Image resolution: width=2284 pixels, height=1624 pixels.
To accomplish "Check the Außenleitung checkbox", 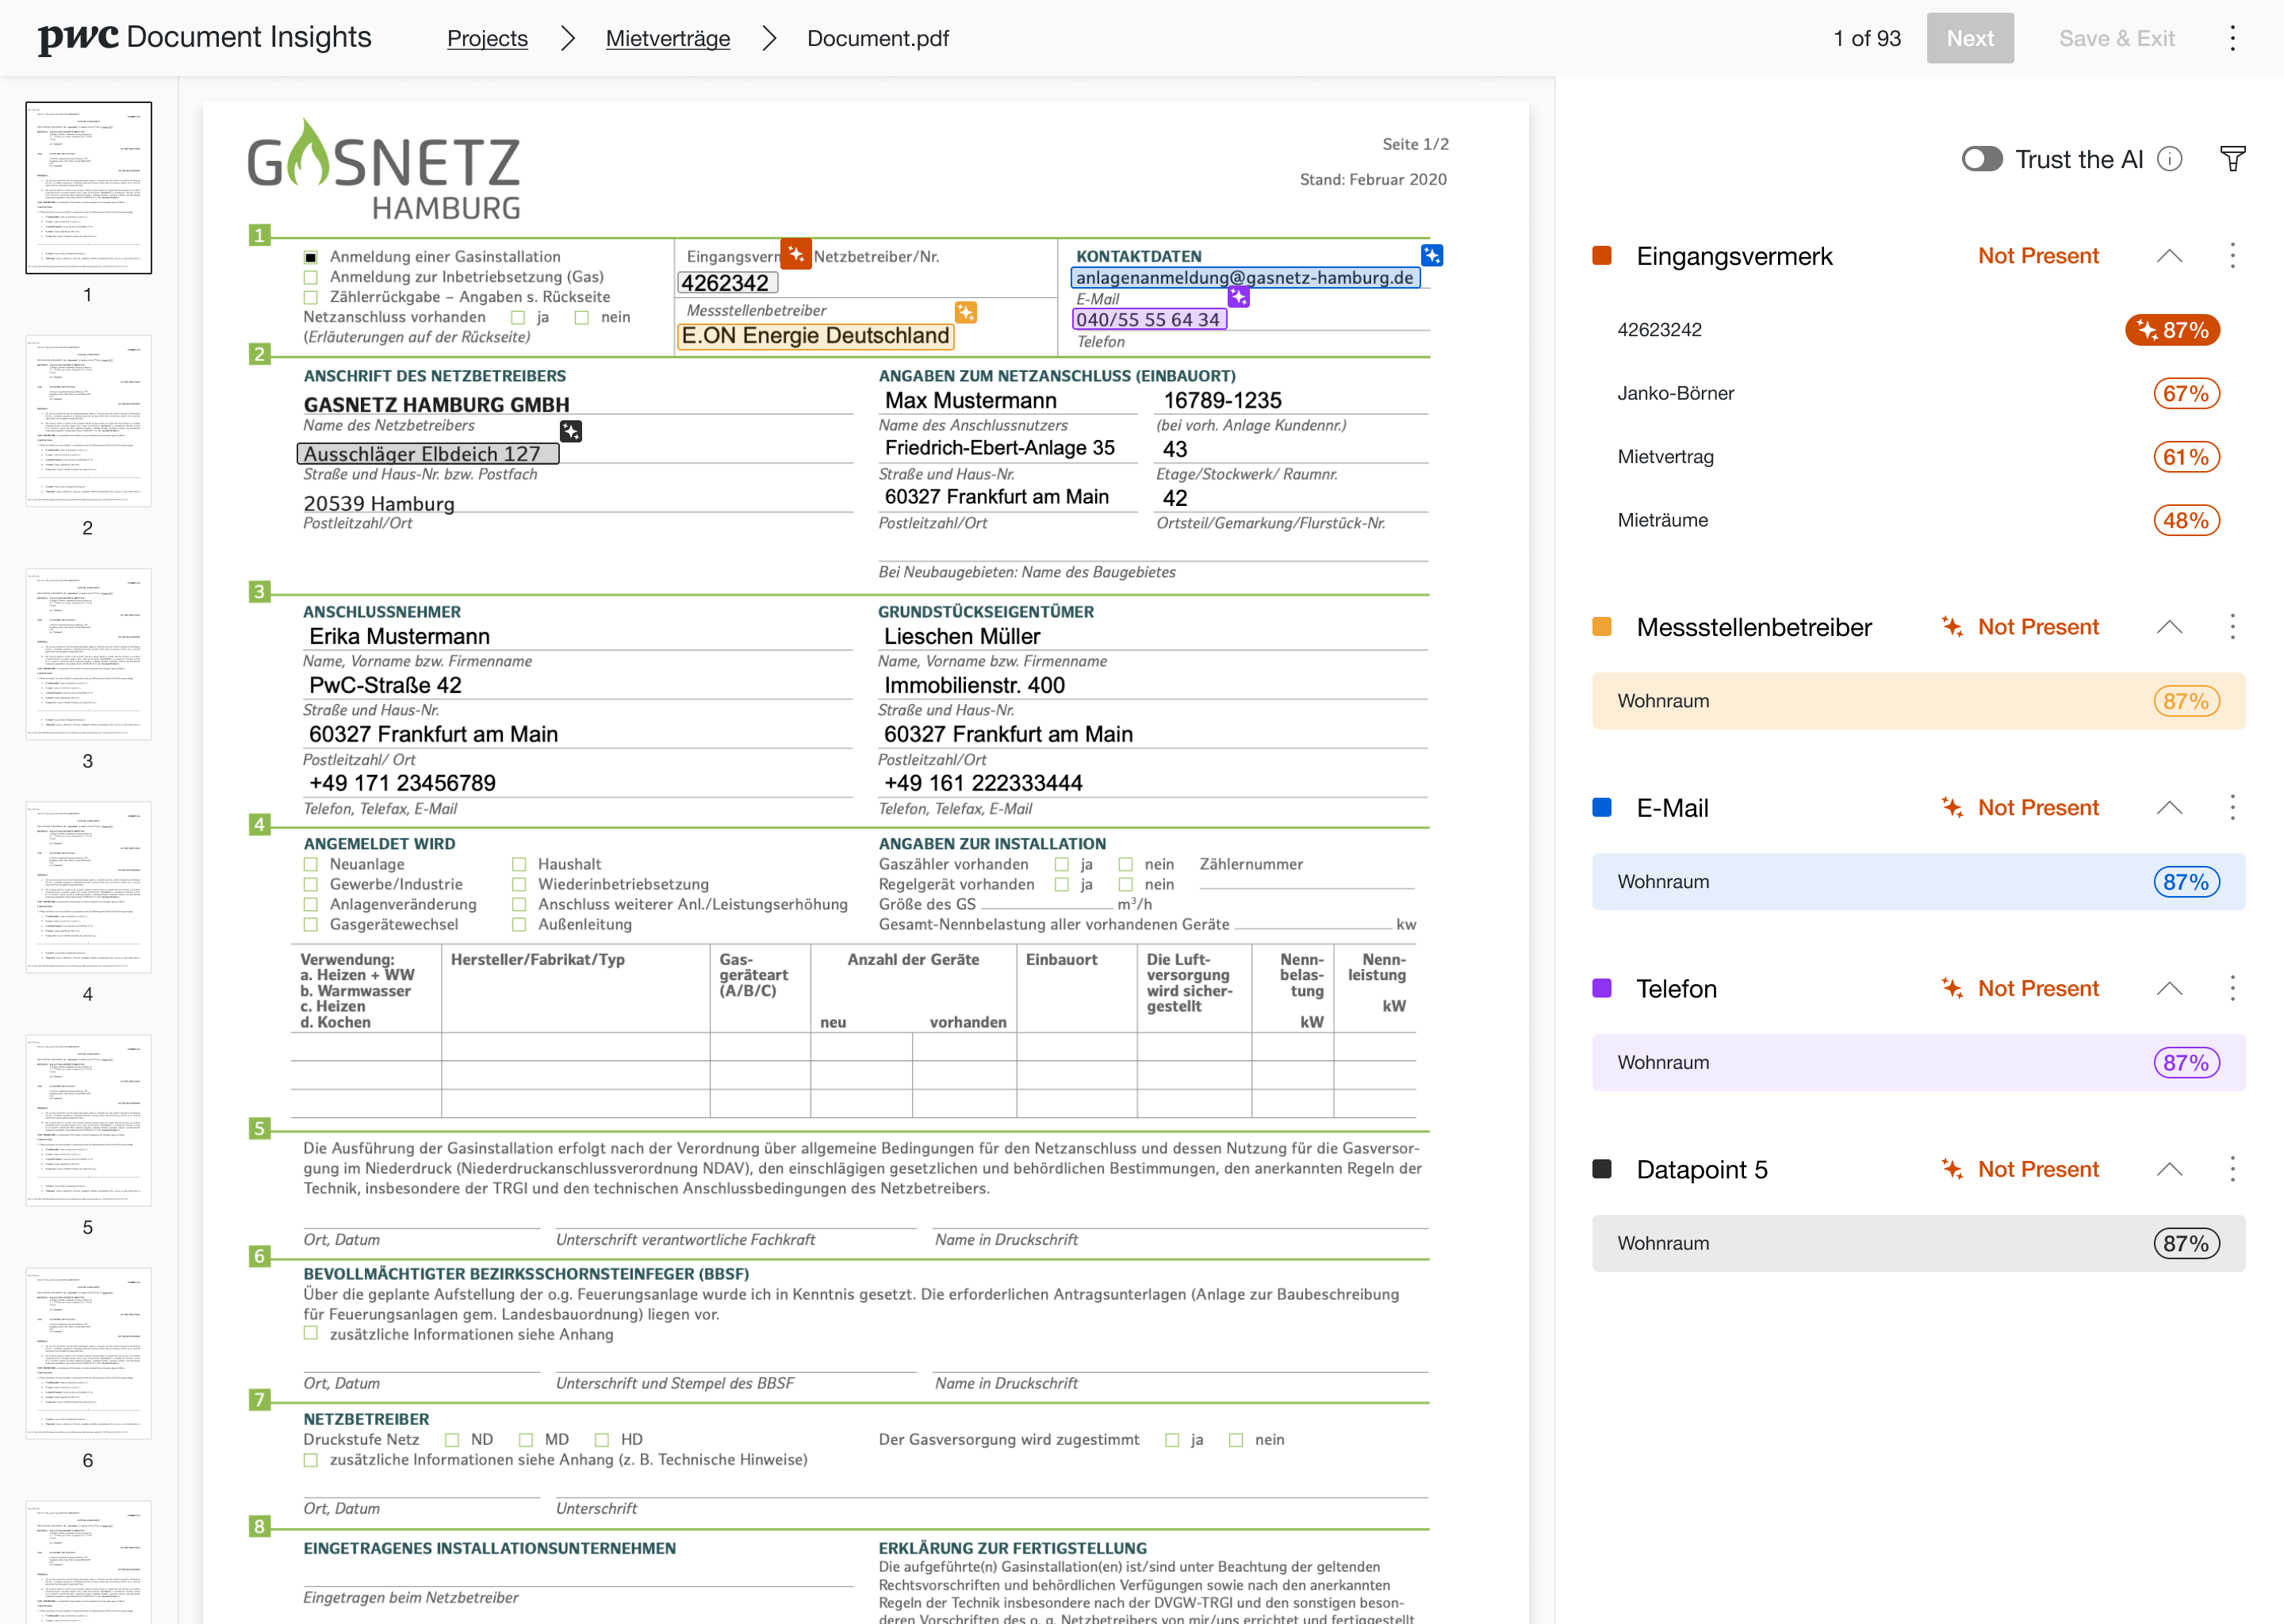I will [x=519, y=924].
